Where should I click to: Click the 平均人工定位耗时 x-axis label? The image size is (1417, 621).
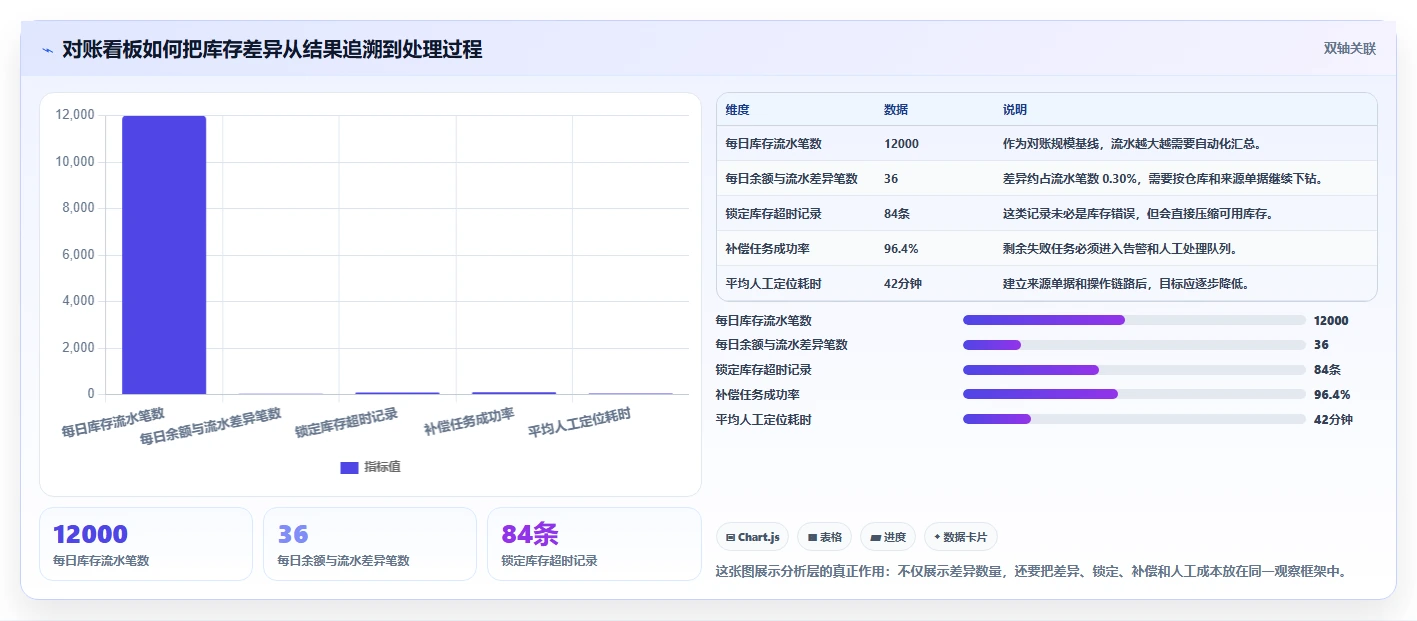coord(580,422)
